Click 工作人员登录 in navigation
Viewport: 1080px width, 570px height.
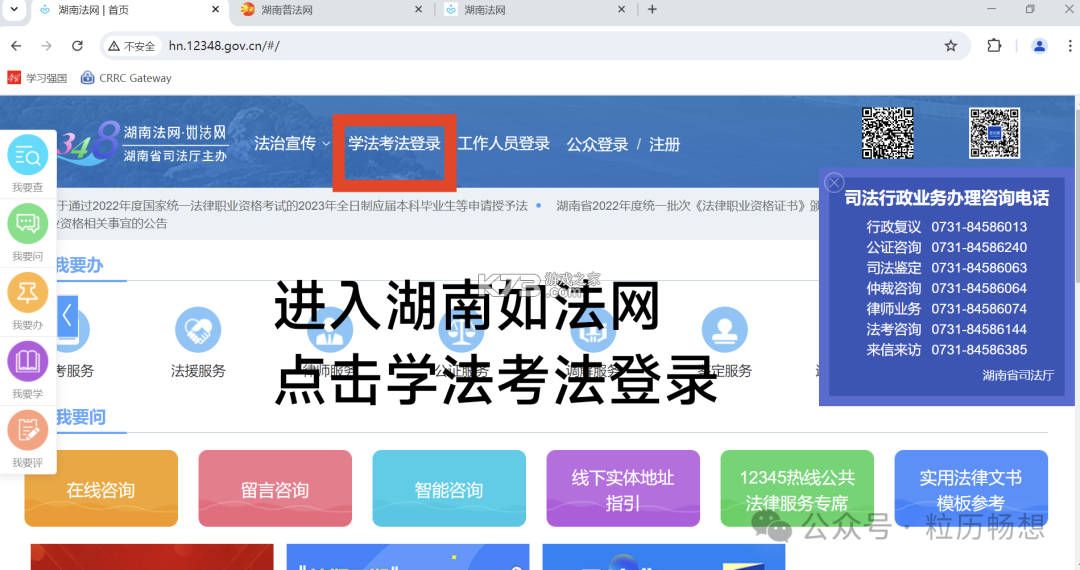click(503, 143)
